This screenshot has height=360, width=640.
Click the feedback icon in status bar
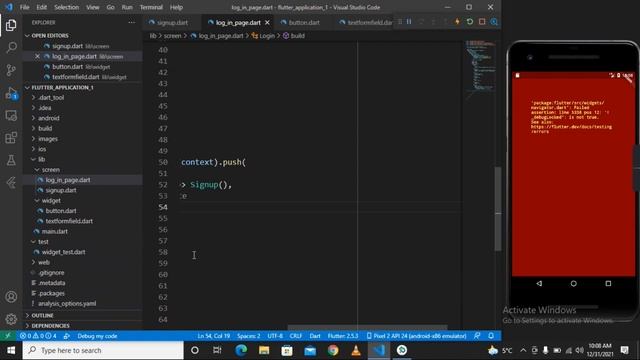tap(477, 336)
